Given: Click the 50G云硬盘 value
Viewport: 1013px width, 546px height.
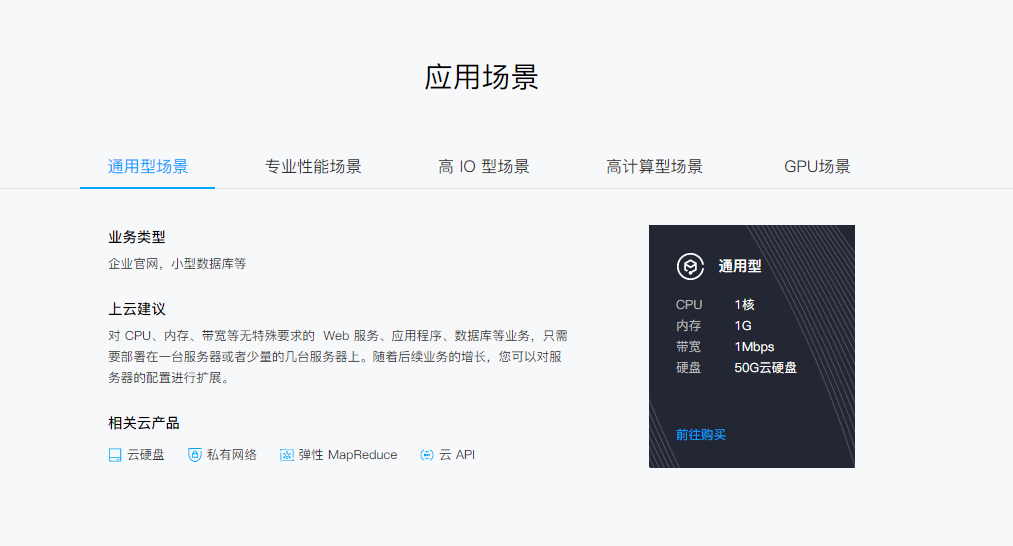Looking at the screenshot, I should (766, 368).
